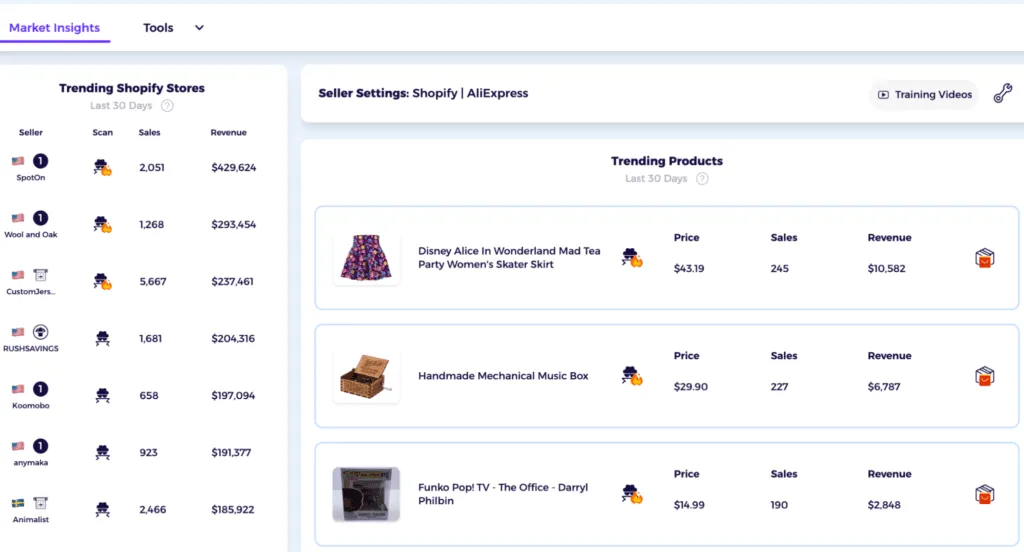The height and width of the screenshot is (552, 1024).
Task: Select the $43.19 price value
Action: [689, 268]
